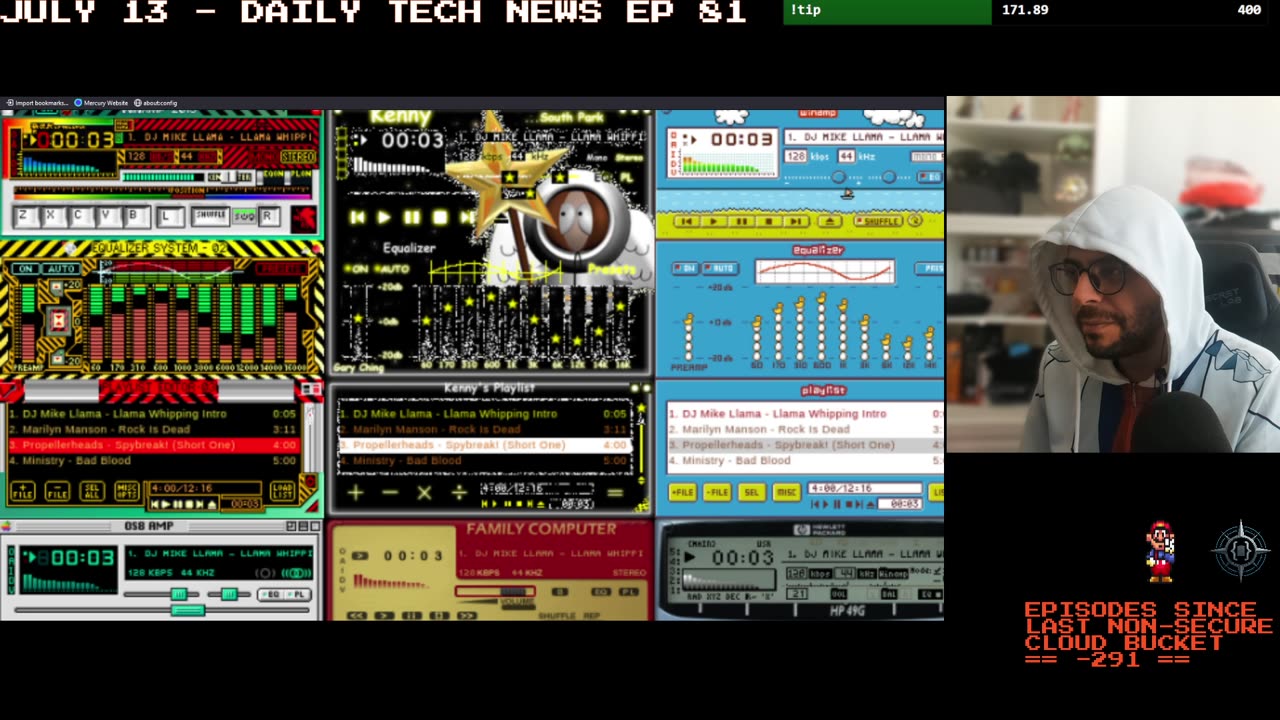Select Ministry - Bad Blood in red playlist

pyautogui.click(x=153, y=461)
